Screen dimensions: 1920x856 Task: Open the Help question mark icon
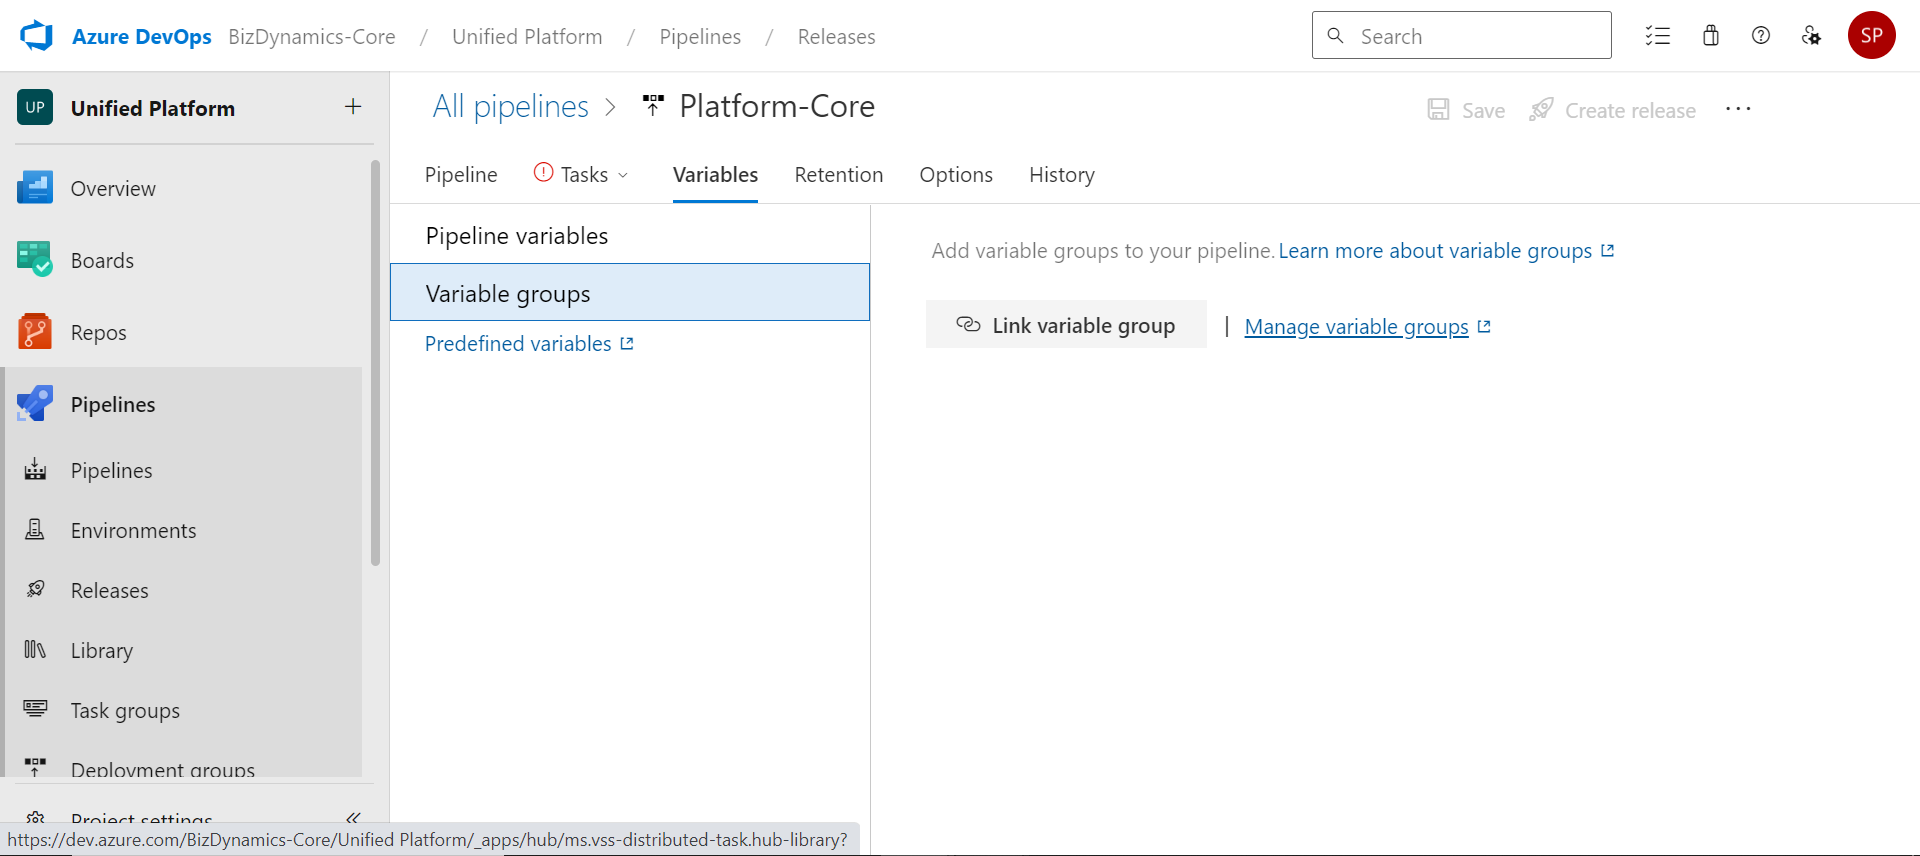1761,36
